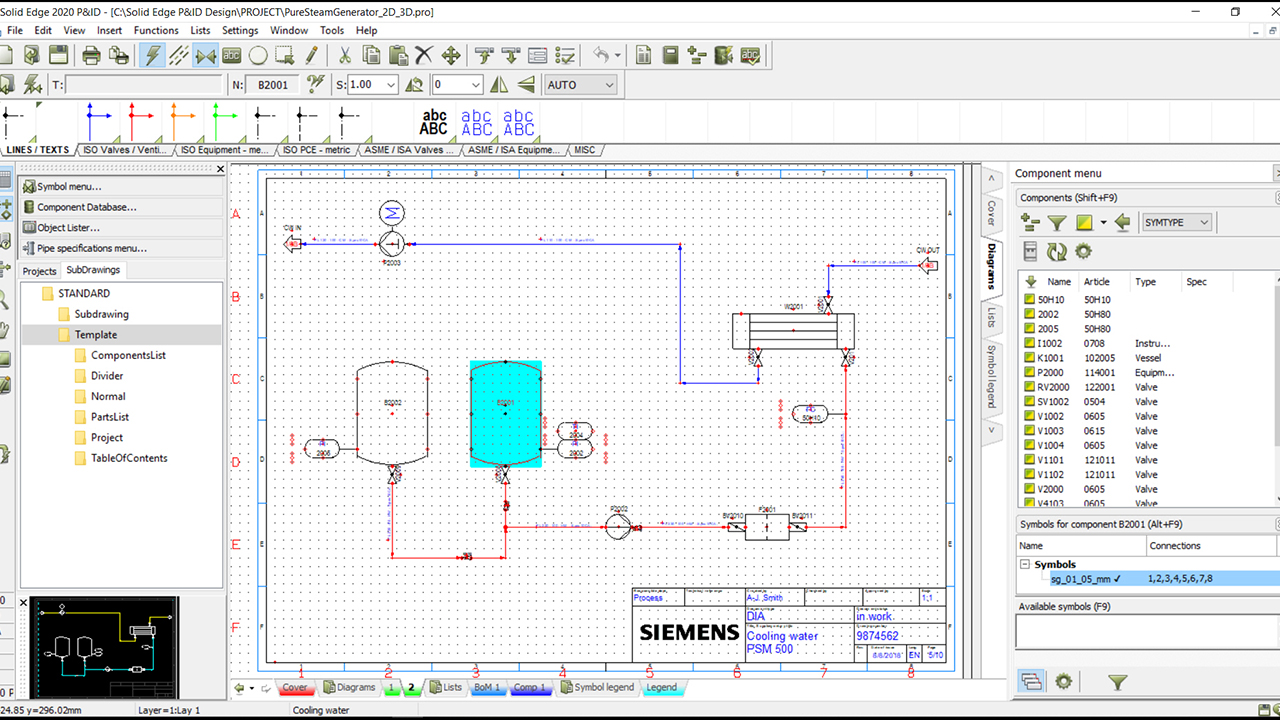This screenshot has width=1280, height=720.
Task: Click the N: component number input field
Action: click(272, 85)
